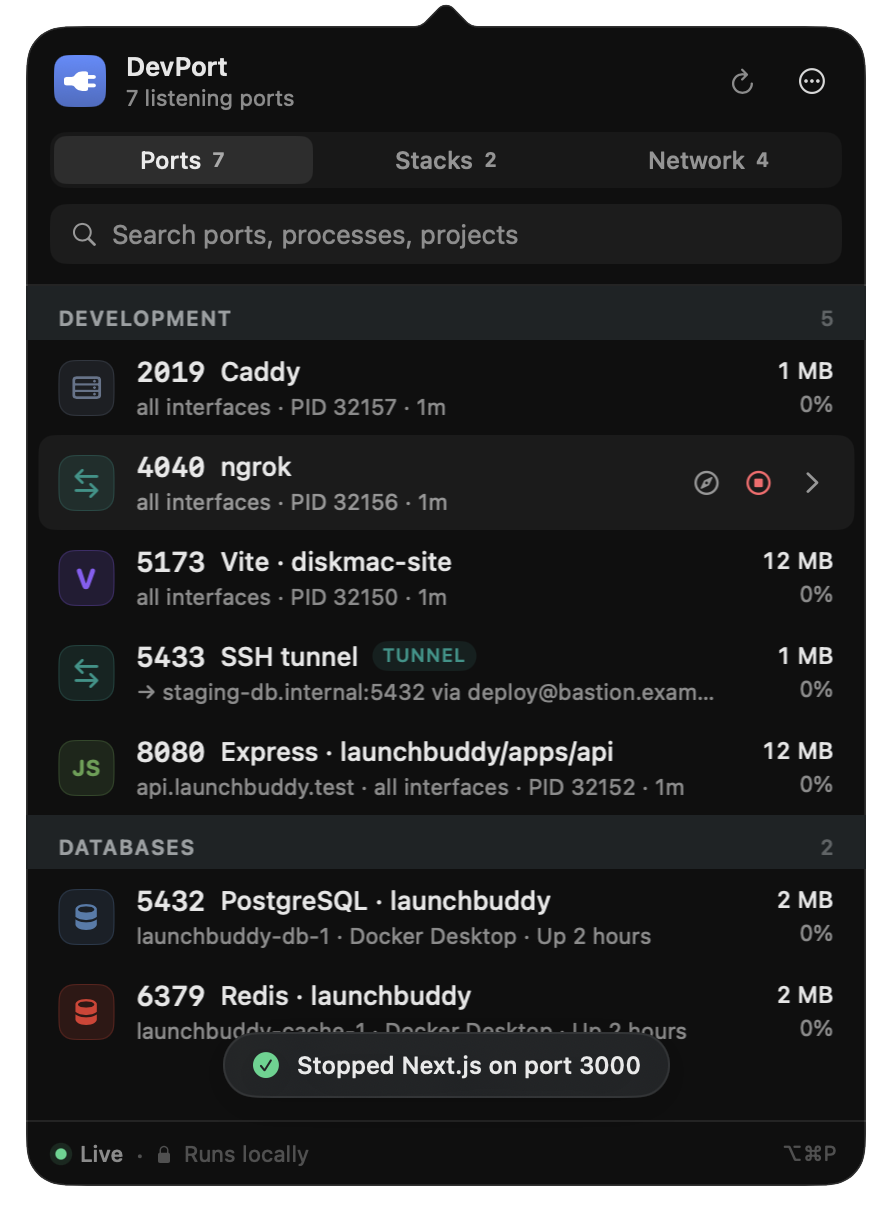Click the green checkmark in the toast
The width and height of the screenshot is (892, 1212).
click(x=265, y=1065)
